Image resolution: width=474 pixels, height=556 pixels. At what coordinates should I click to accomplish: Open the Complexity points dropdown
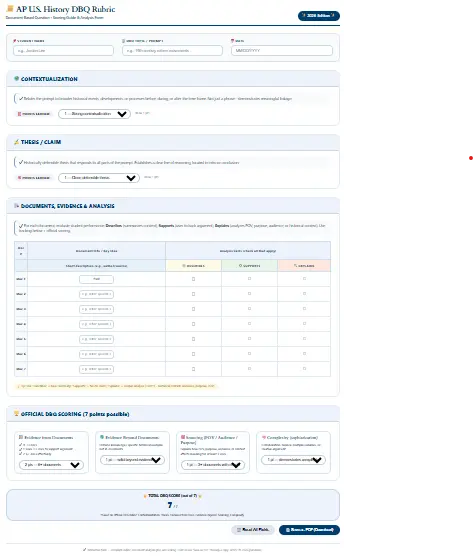tap(294, 460)
